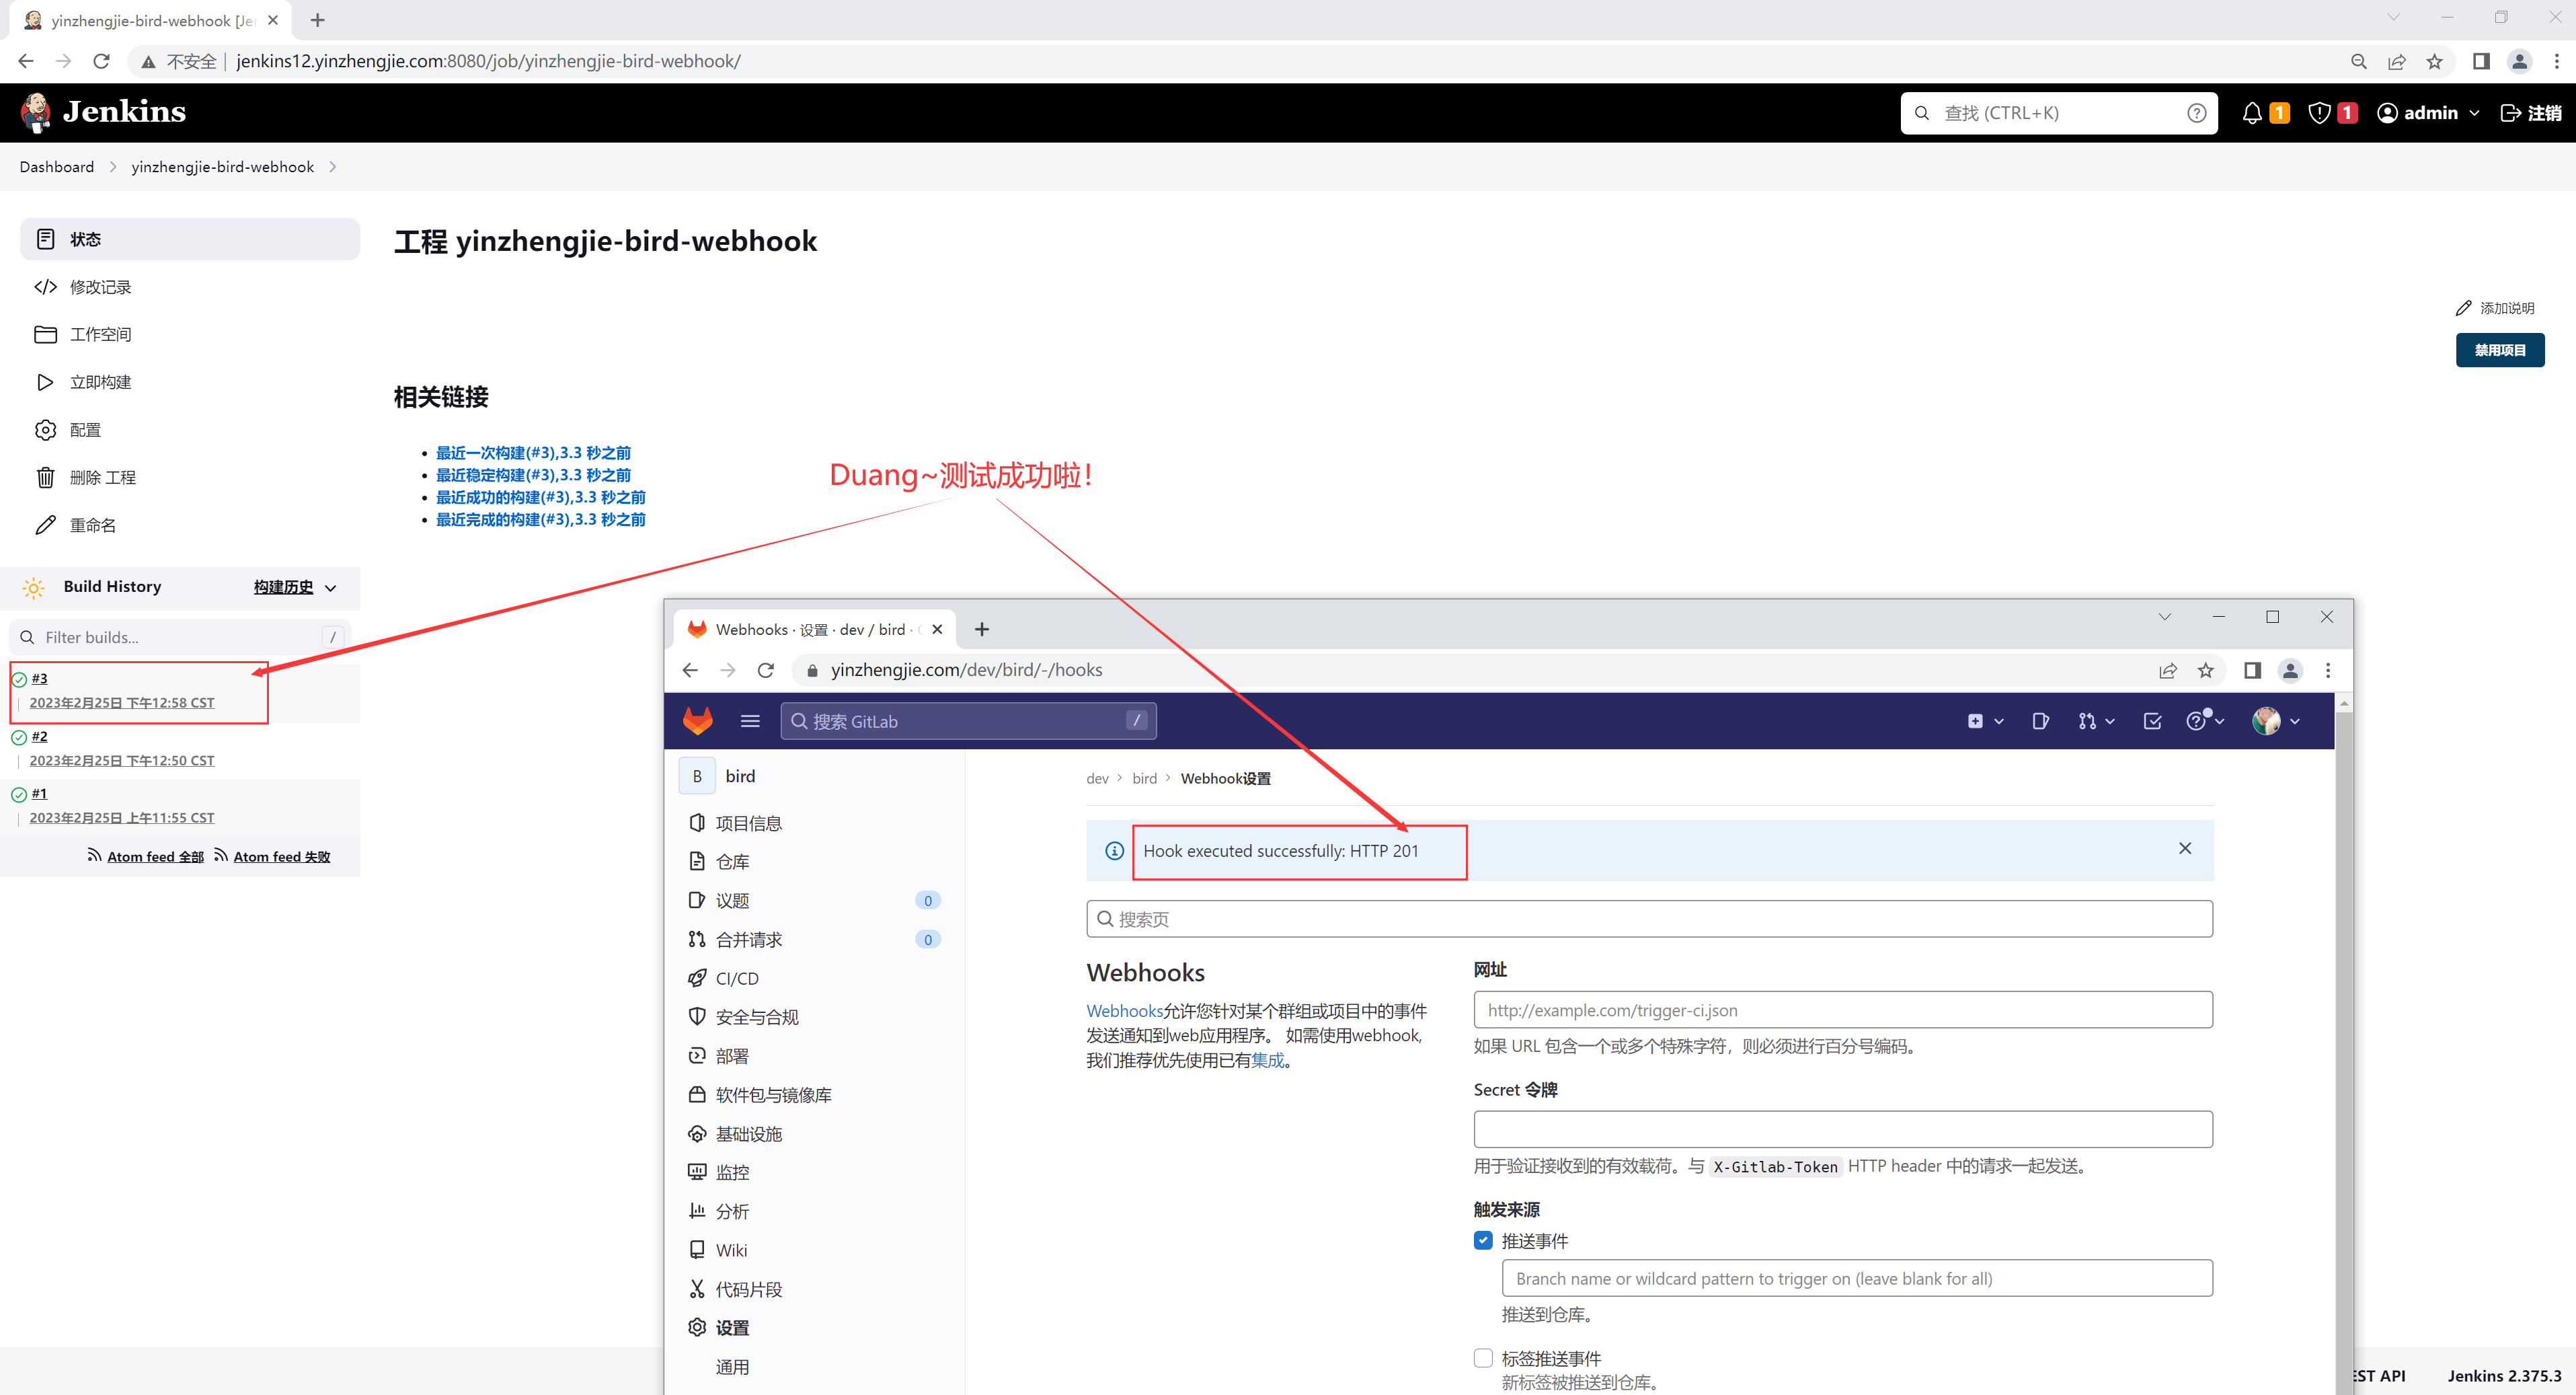Click the security shield warning icon
Viewport: 2576px width, 1395px height.
2319,113
